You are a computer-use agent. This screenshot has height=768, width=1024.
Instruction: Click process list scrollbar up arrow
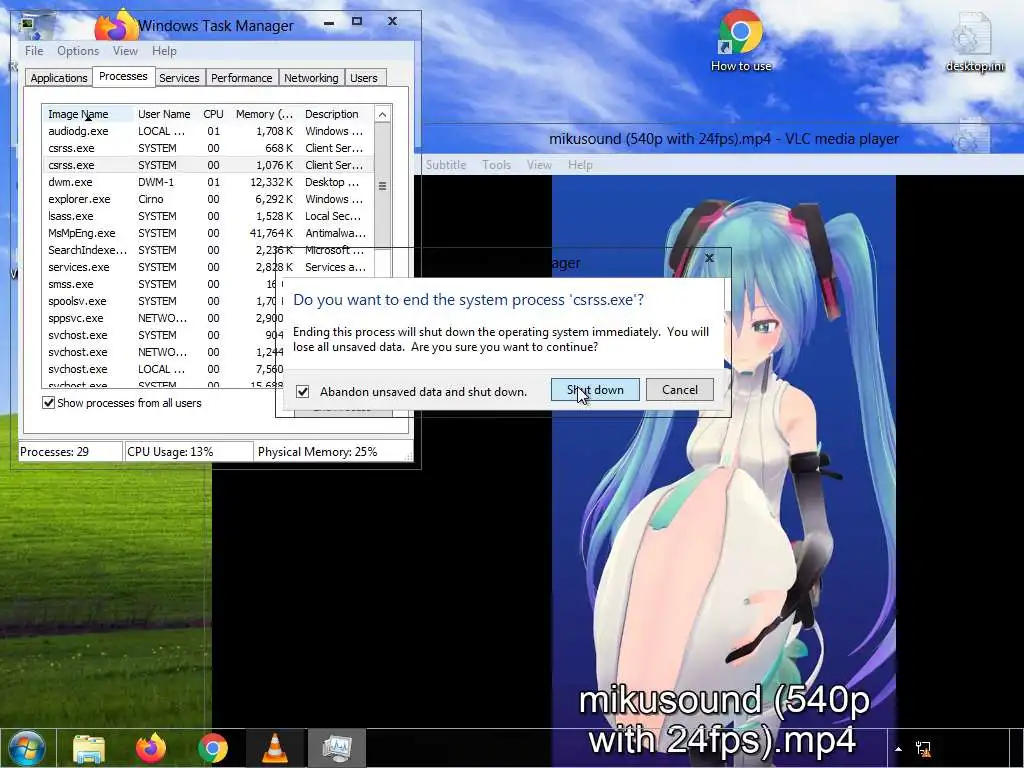coord(383,114)
